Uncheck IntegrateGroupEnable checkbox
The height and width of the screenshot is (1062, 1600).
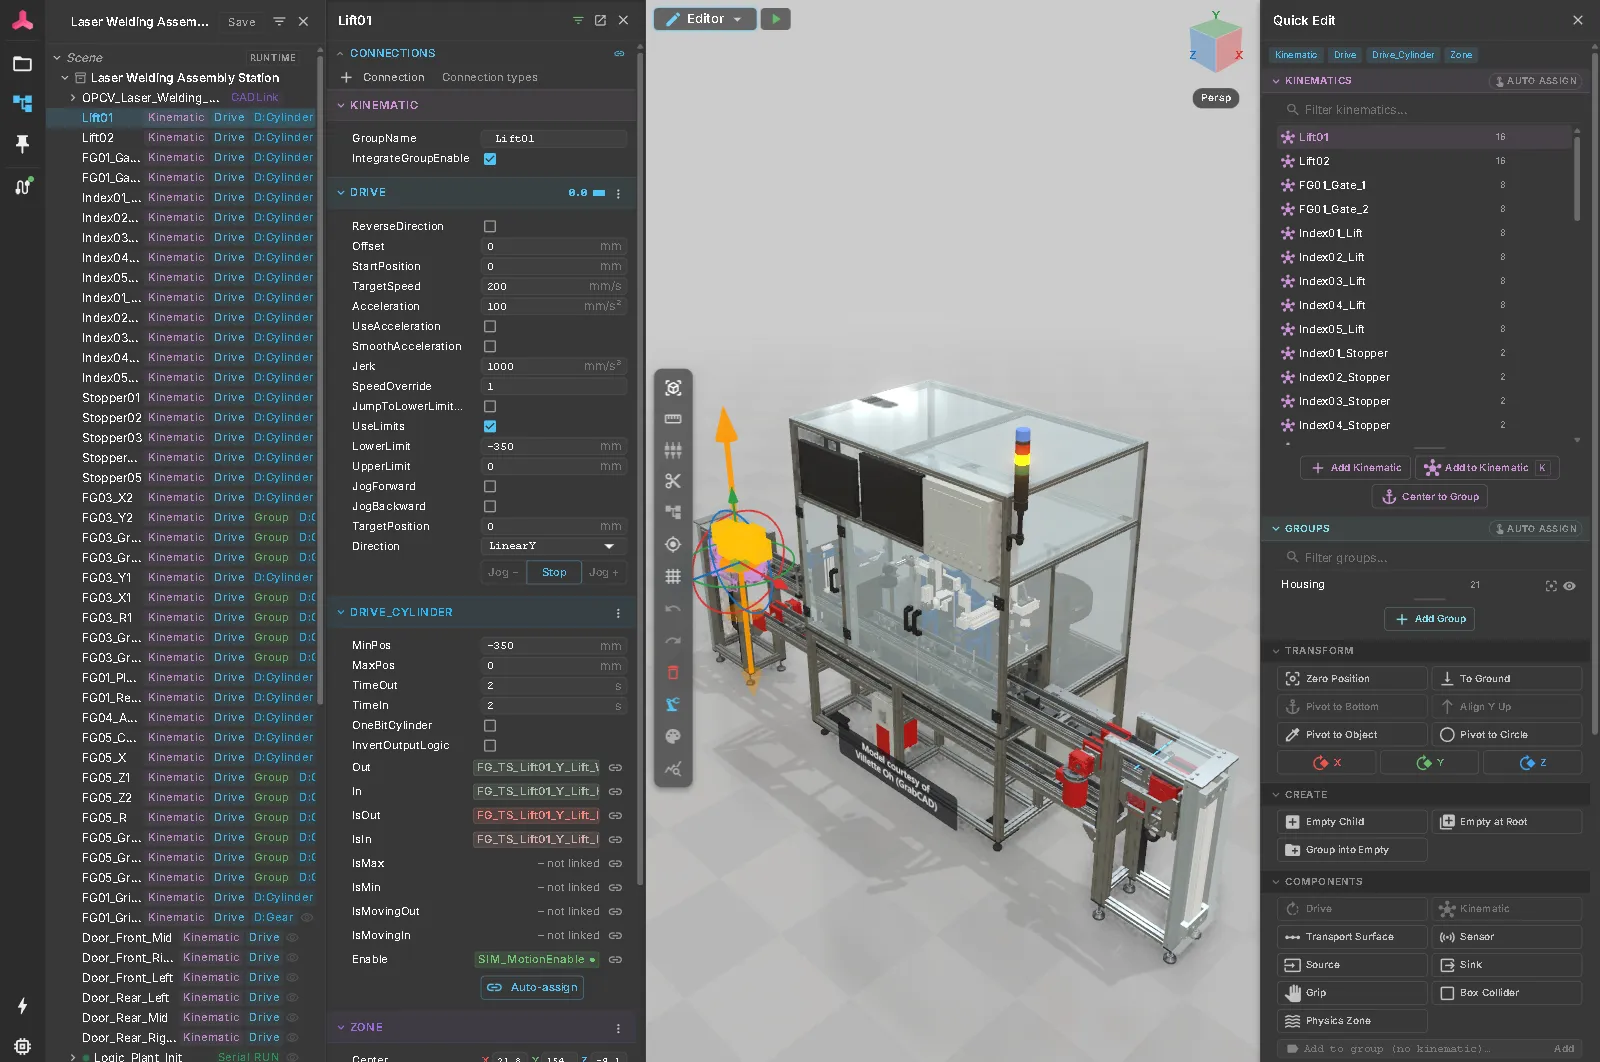point(490,159)
